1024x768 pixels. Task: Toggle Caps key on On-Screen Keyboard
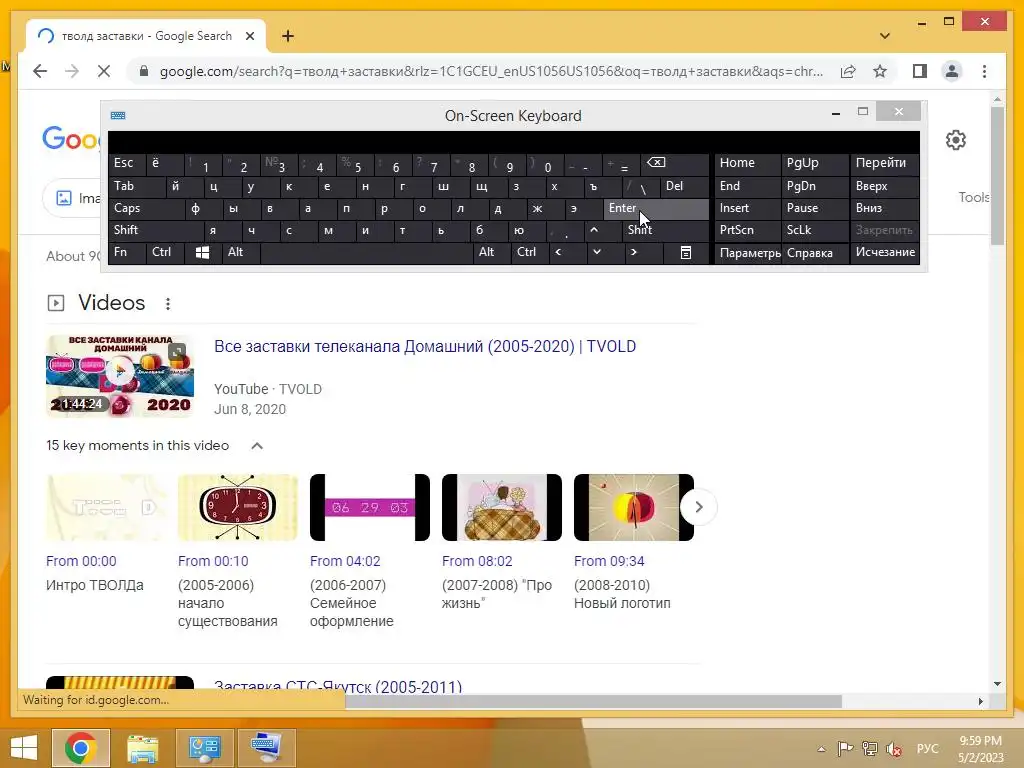tap(146, 208)
